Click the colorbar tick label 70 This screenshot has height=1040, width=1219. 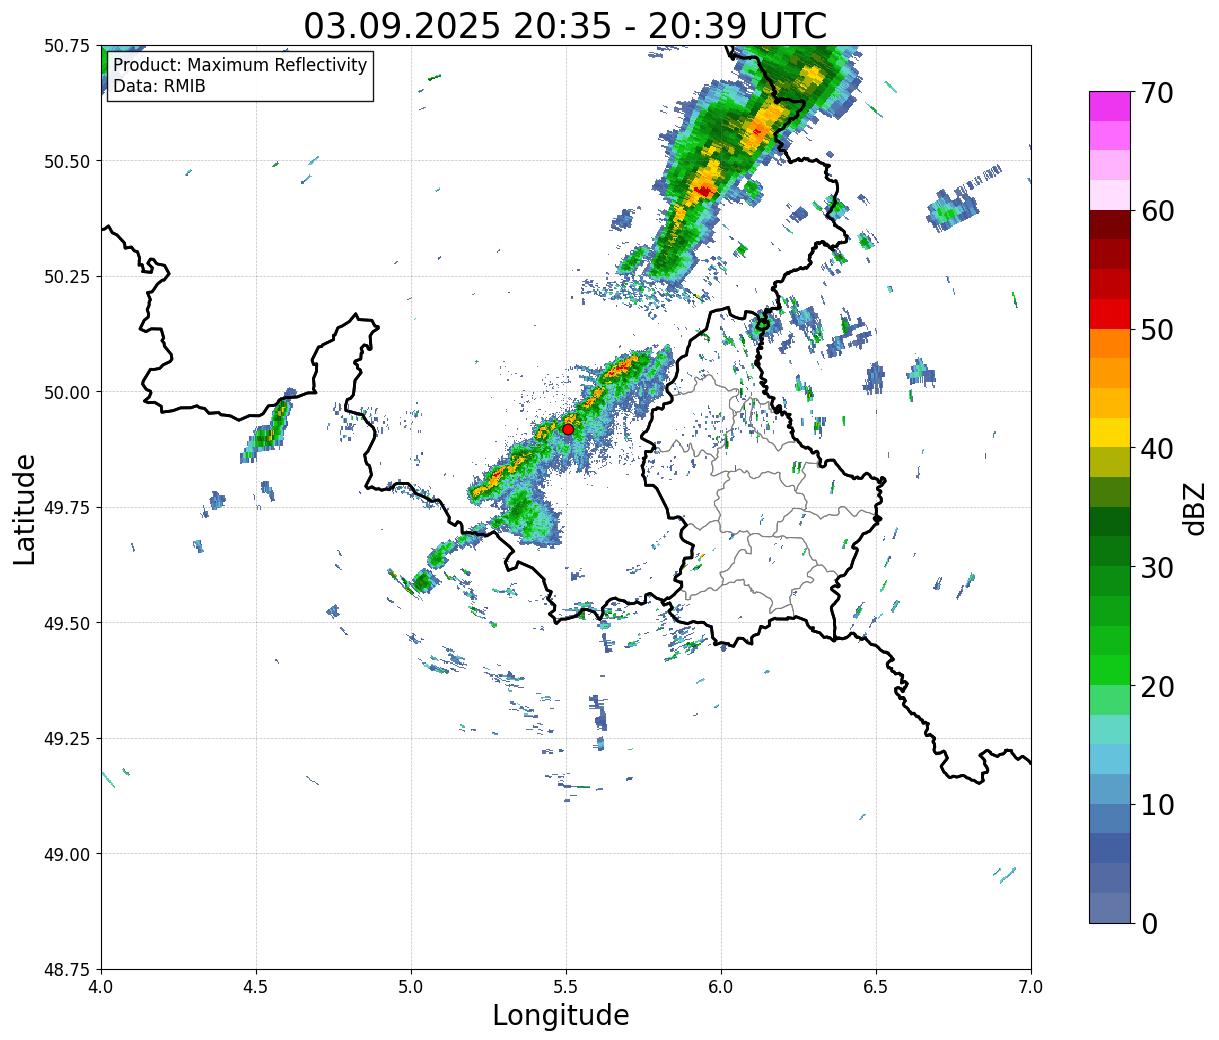tap(1156, 93)
